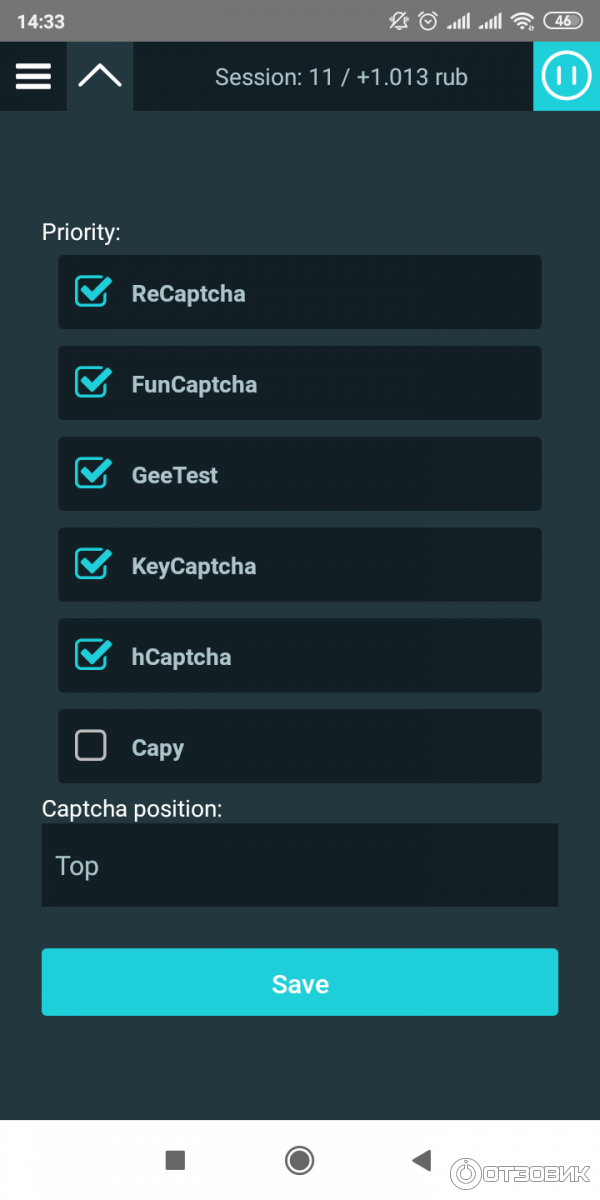Uncheck the FunCaptcha checkbox
The height and width of the screenshot is (1200, 600).
92,383
